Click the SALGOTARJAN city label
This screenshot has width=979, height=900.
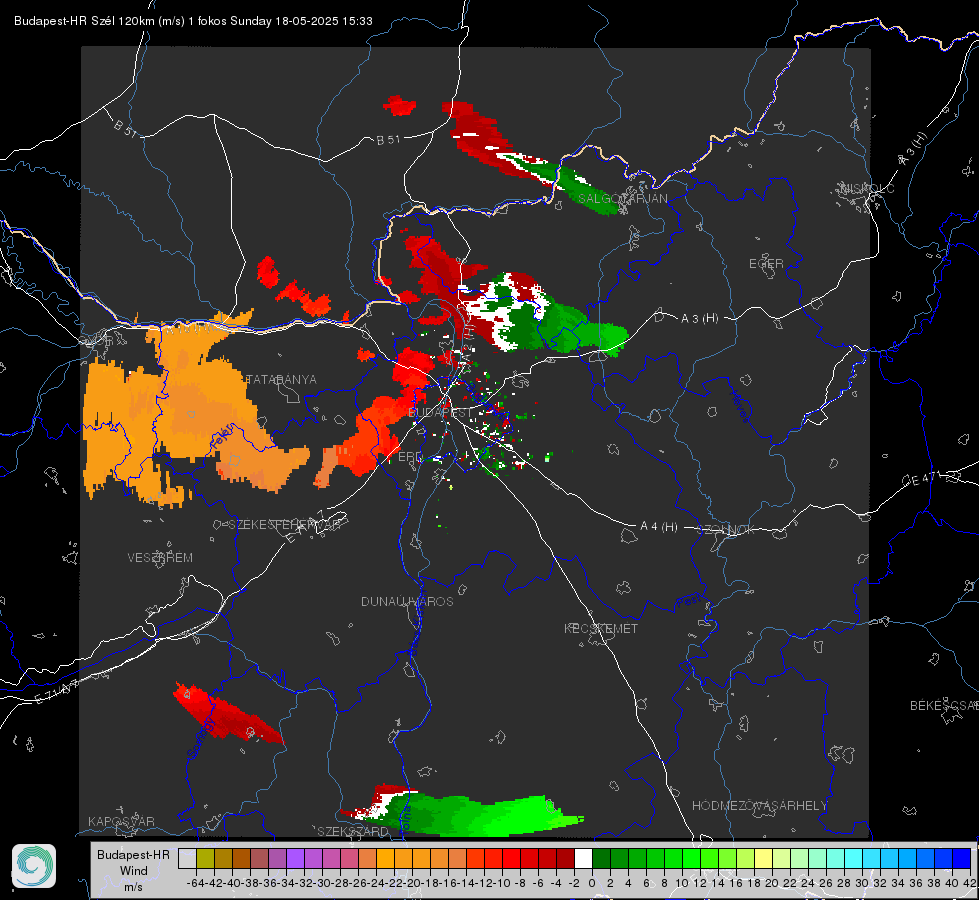coord(622,199)
